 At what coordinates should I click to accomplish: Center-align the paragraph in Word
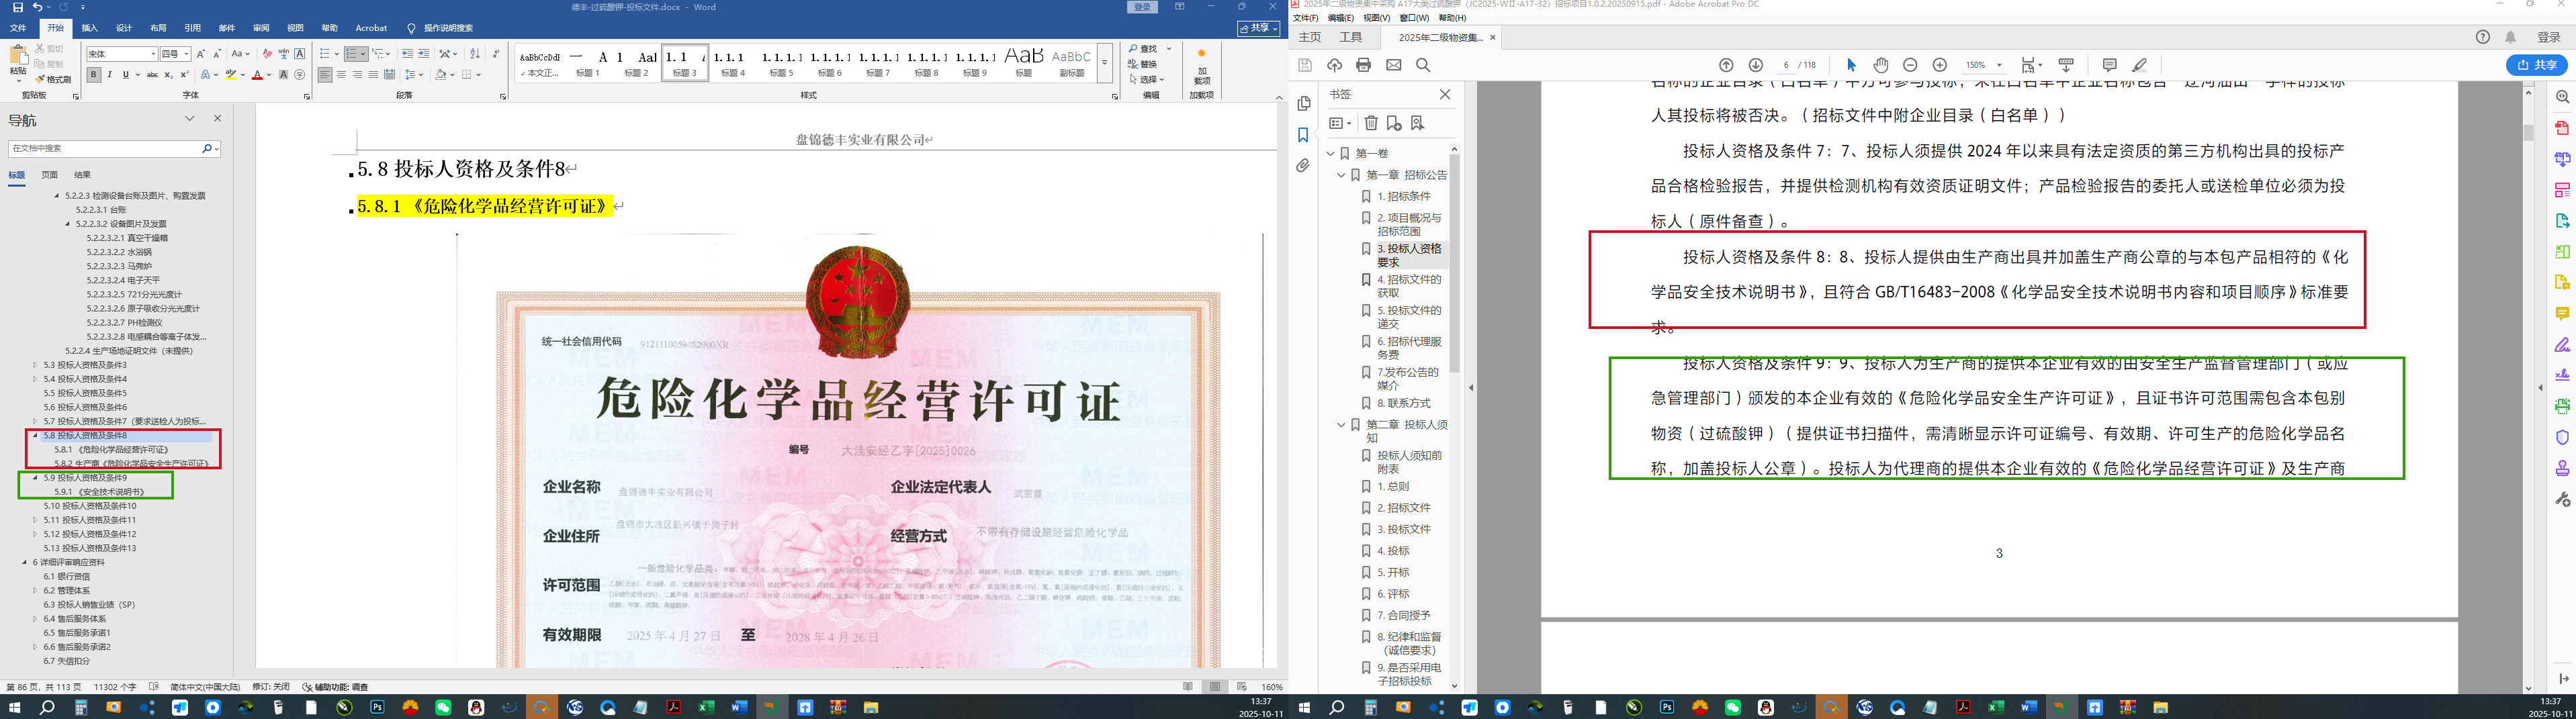341,74
